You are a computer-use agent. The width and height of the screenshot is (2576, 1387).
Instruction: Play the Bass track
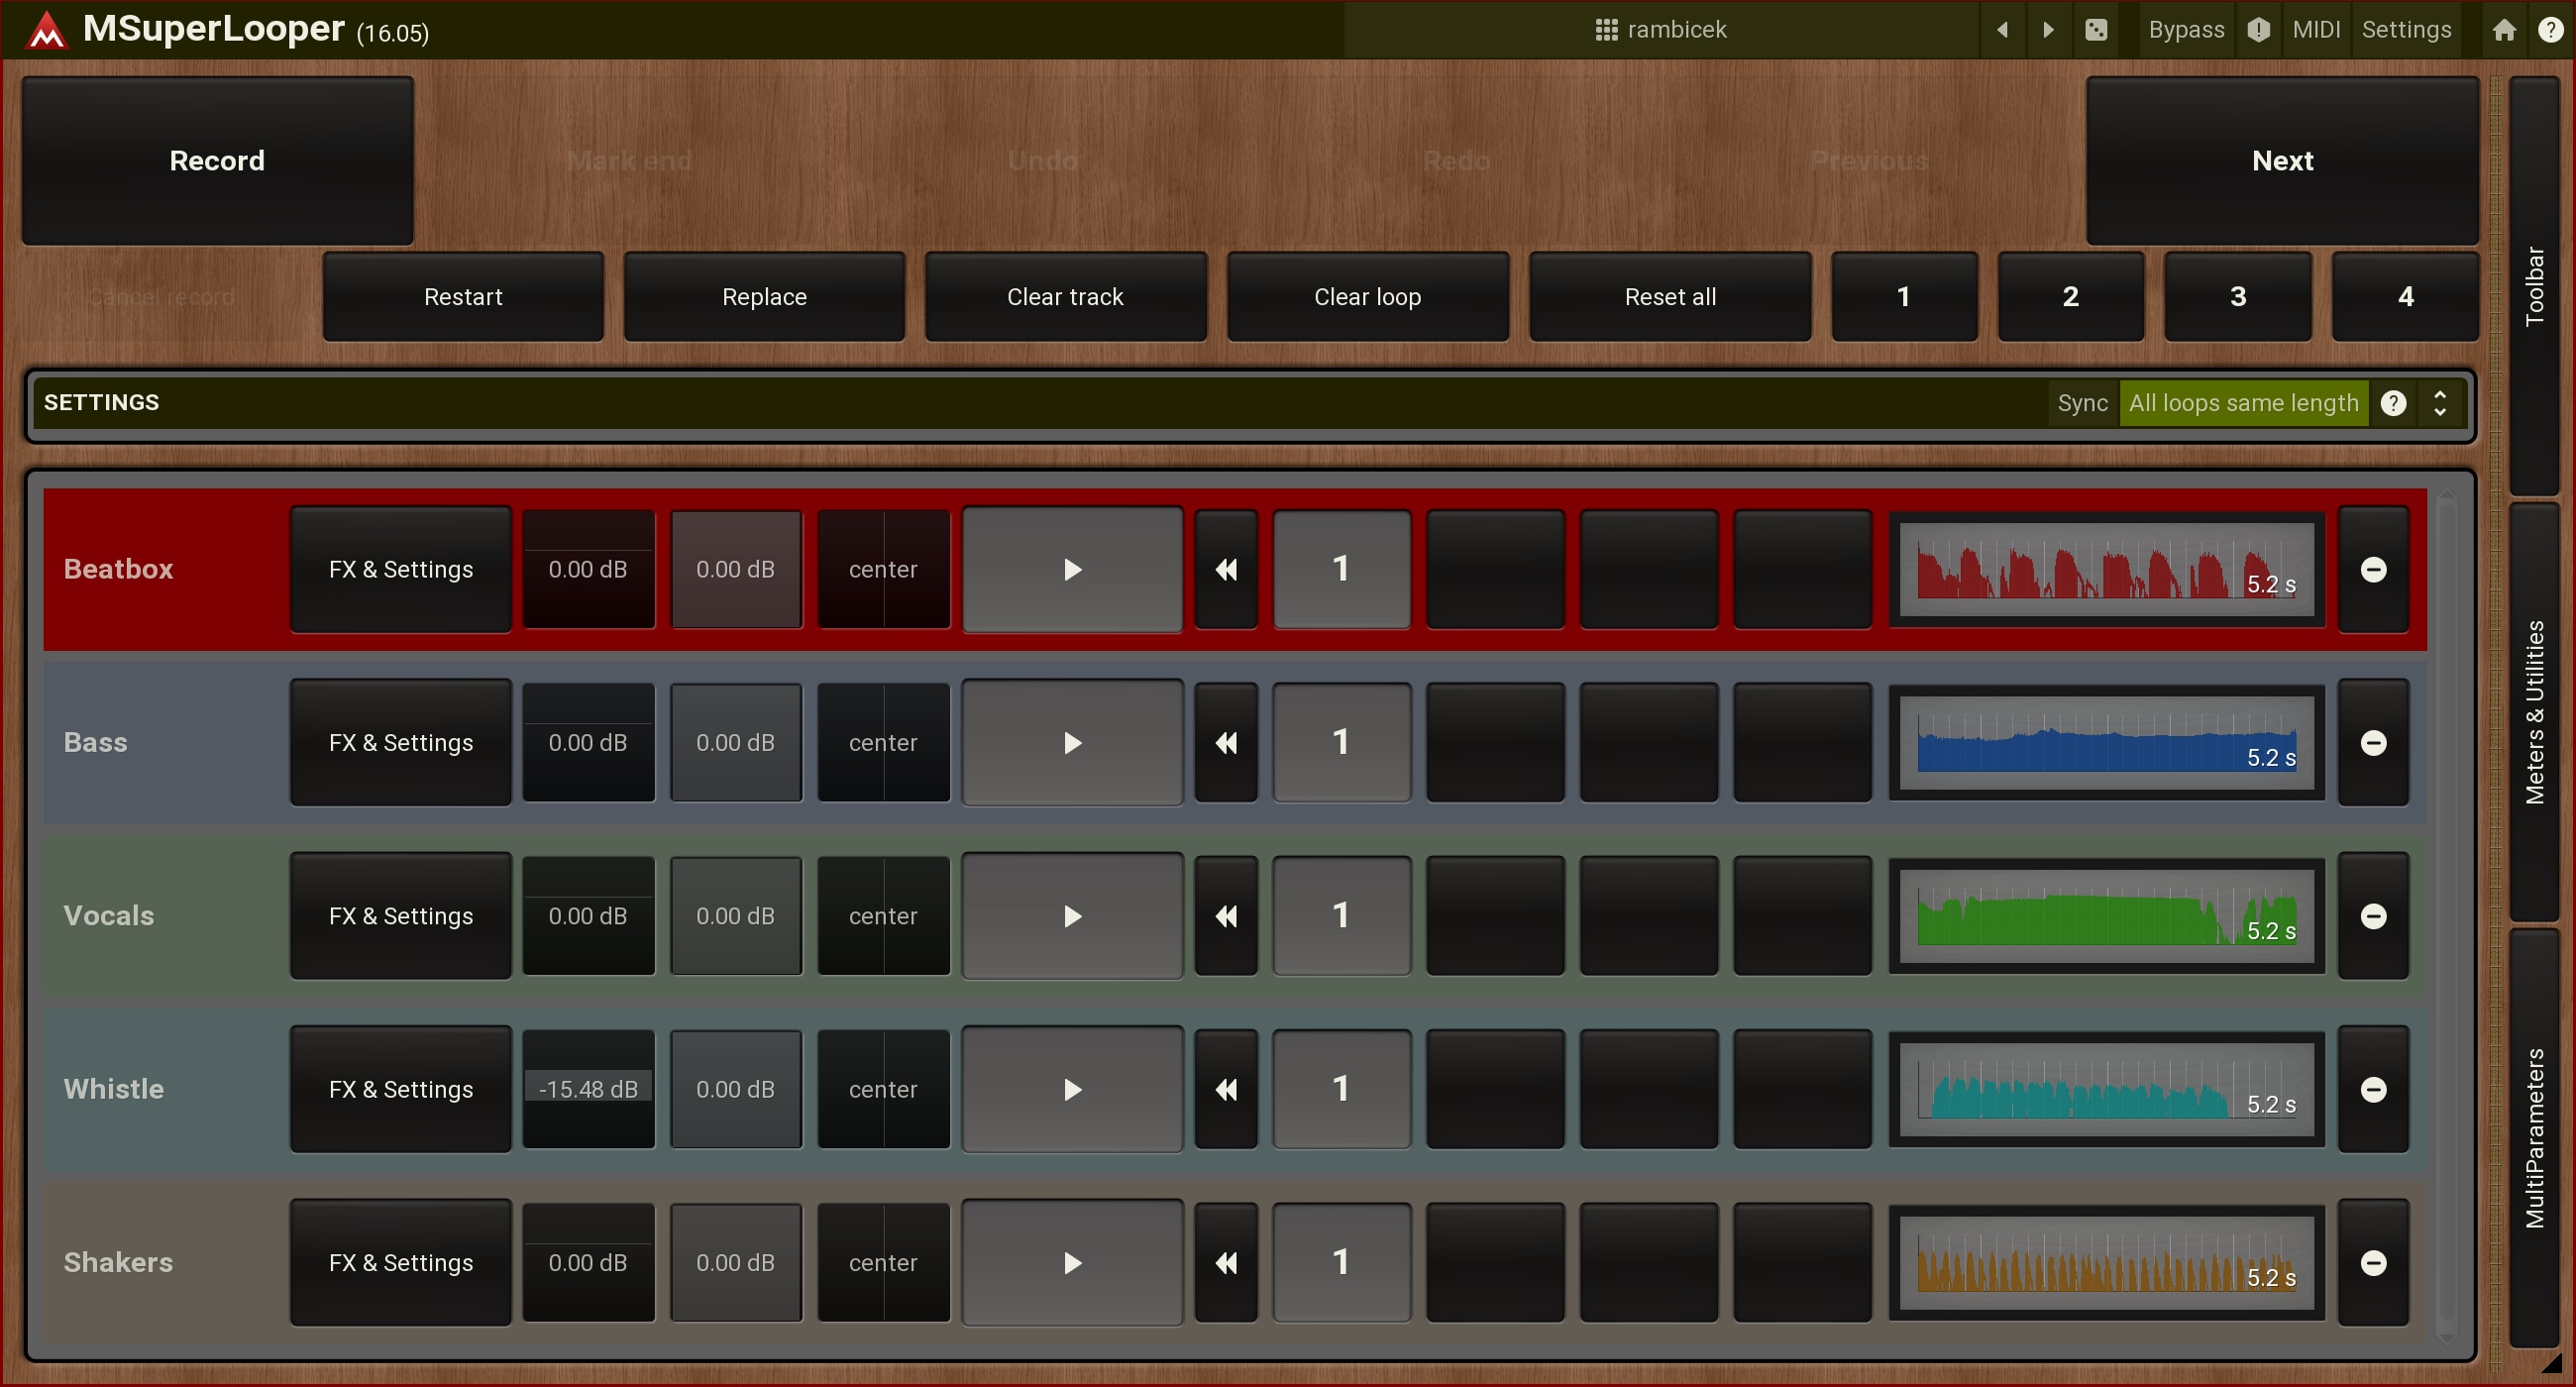(1072, 743)
